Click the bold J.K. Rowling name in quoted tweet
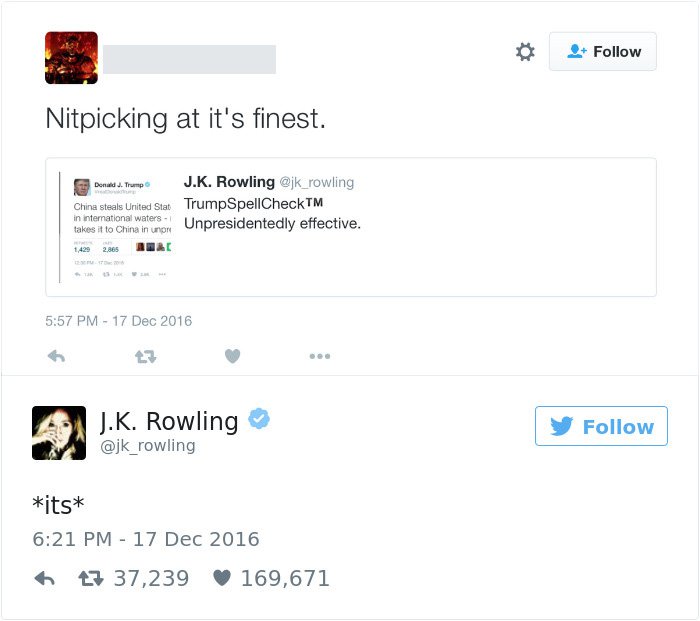700x621 pixels. 229,182
